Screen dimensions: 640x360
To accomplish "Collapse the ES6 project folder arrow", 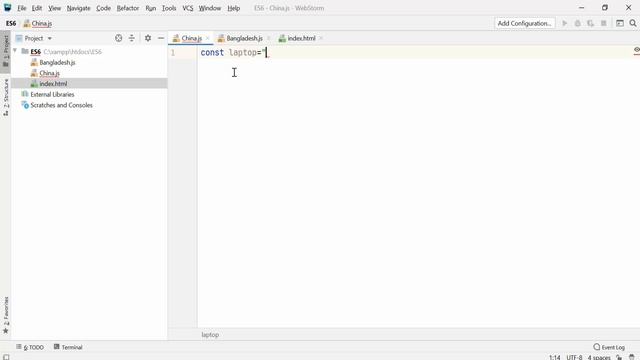I will tap(15, 51).
